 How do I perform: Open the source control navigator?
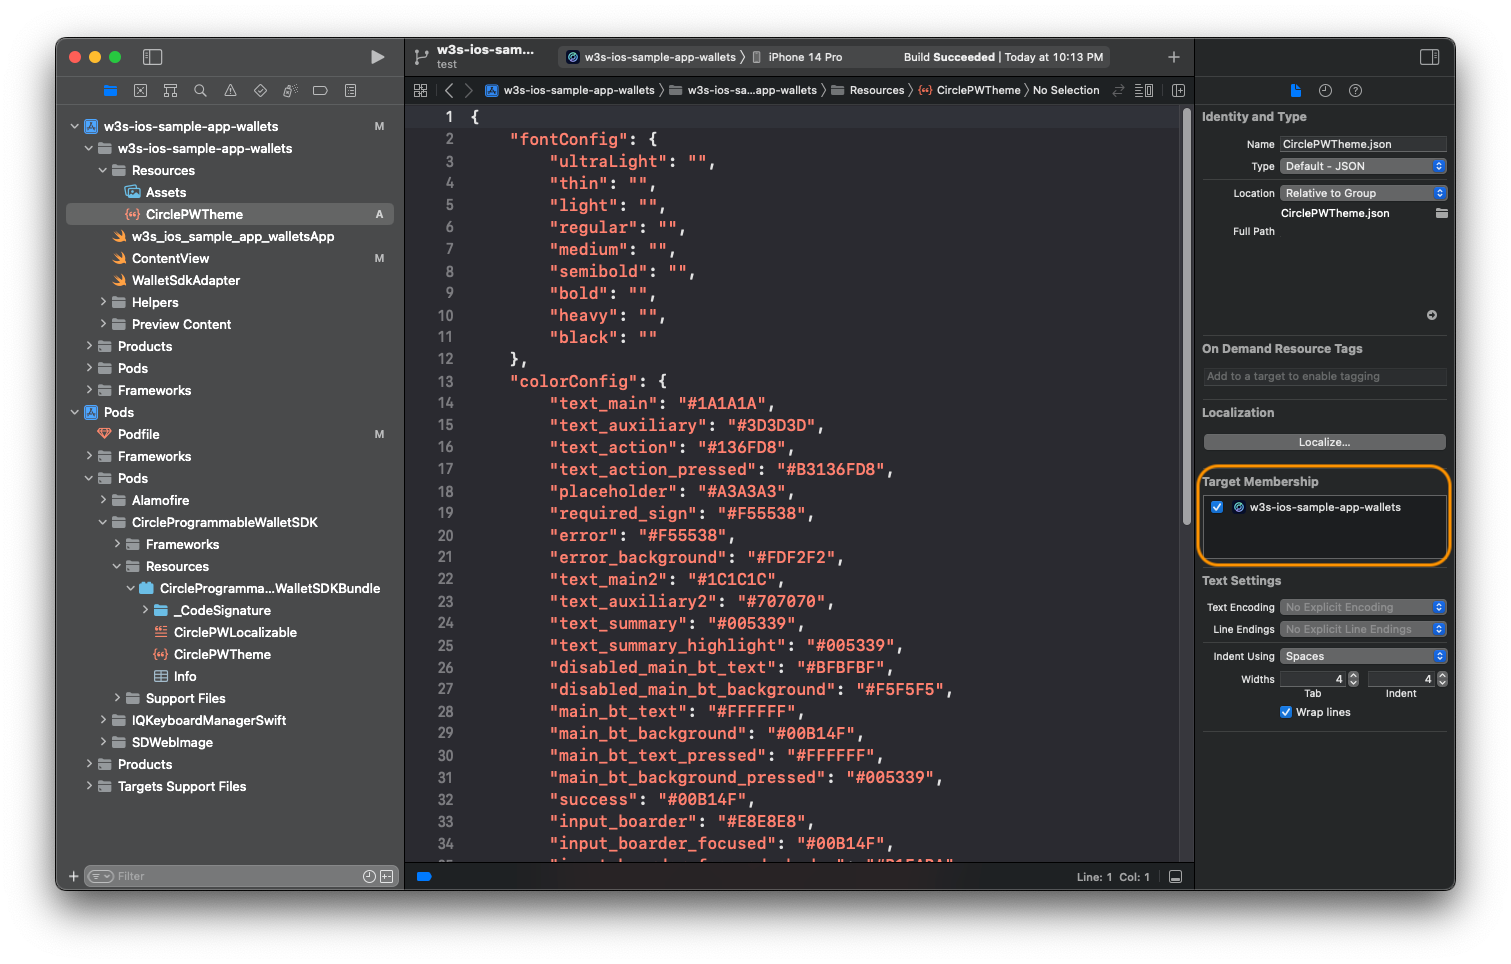140,90
